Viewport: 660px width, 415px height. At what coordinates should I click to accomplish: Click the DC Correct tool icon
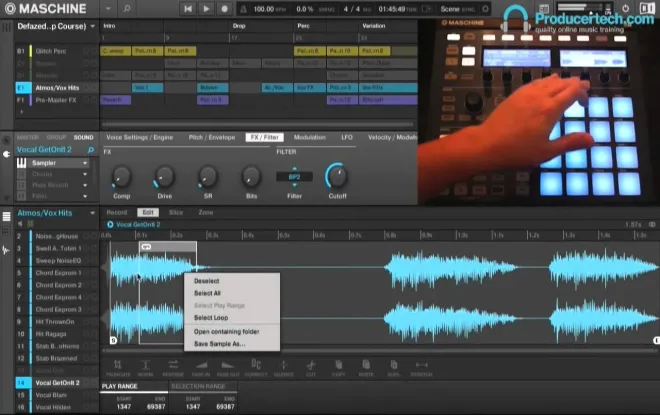[x=256, y=364]
